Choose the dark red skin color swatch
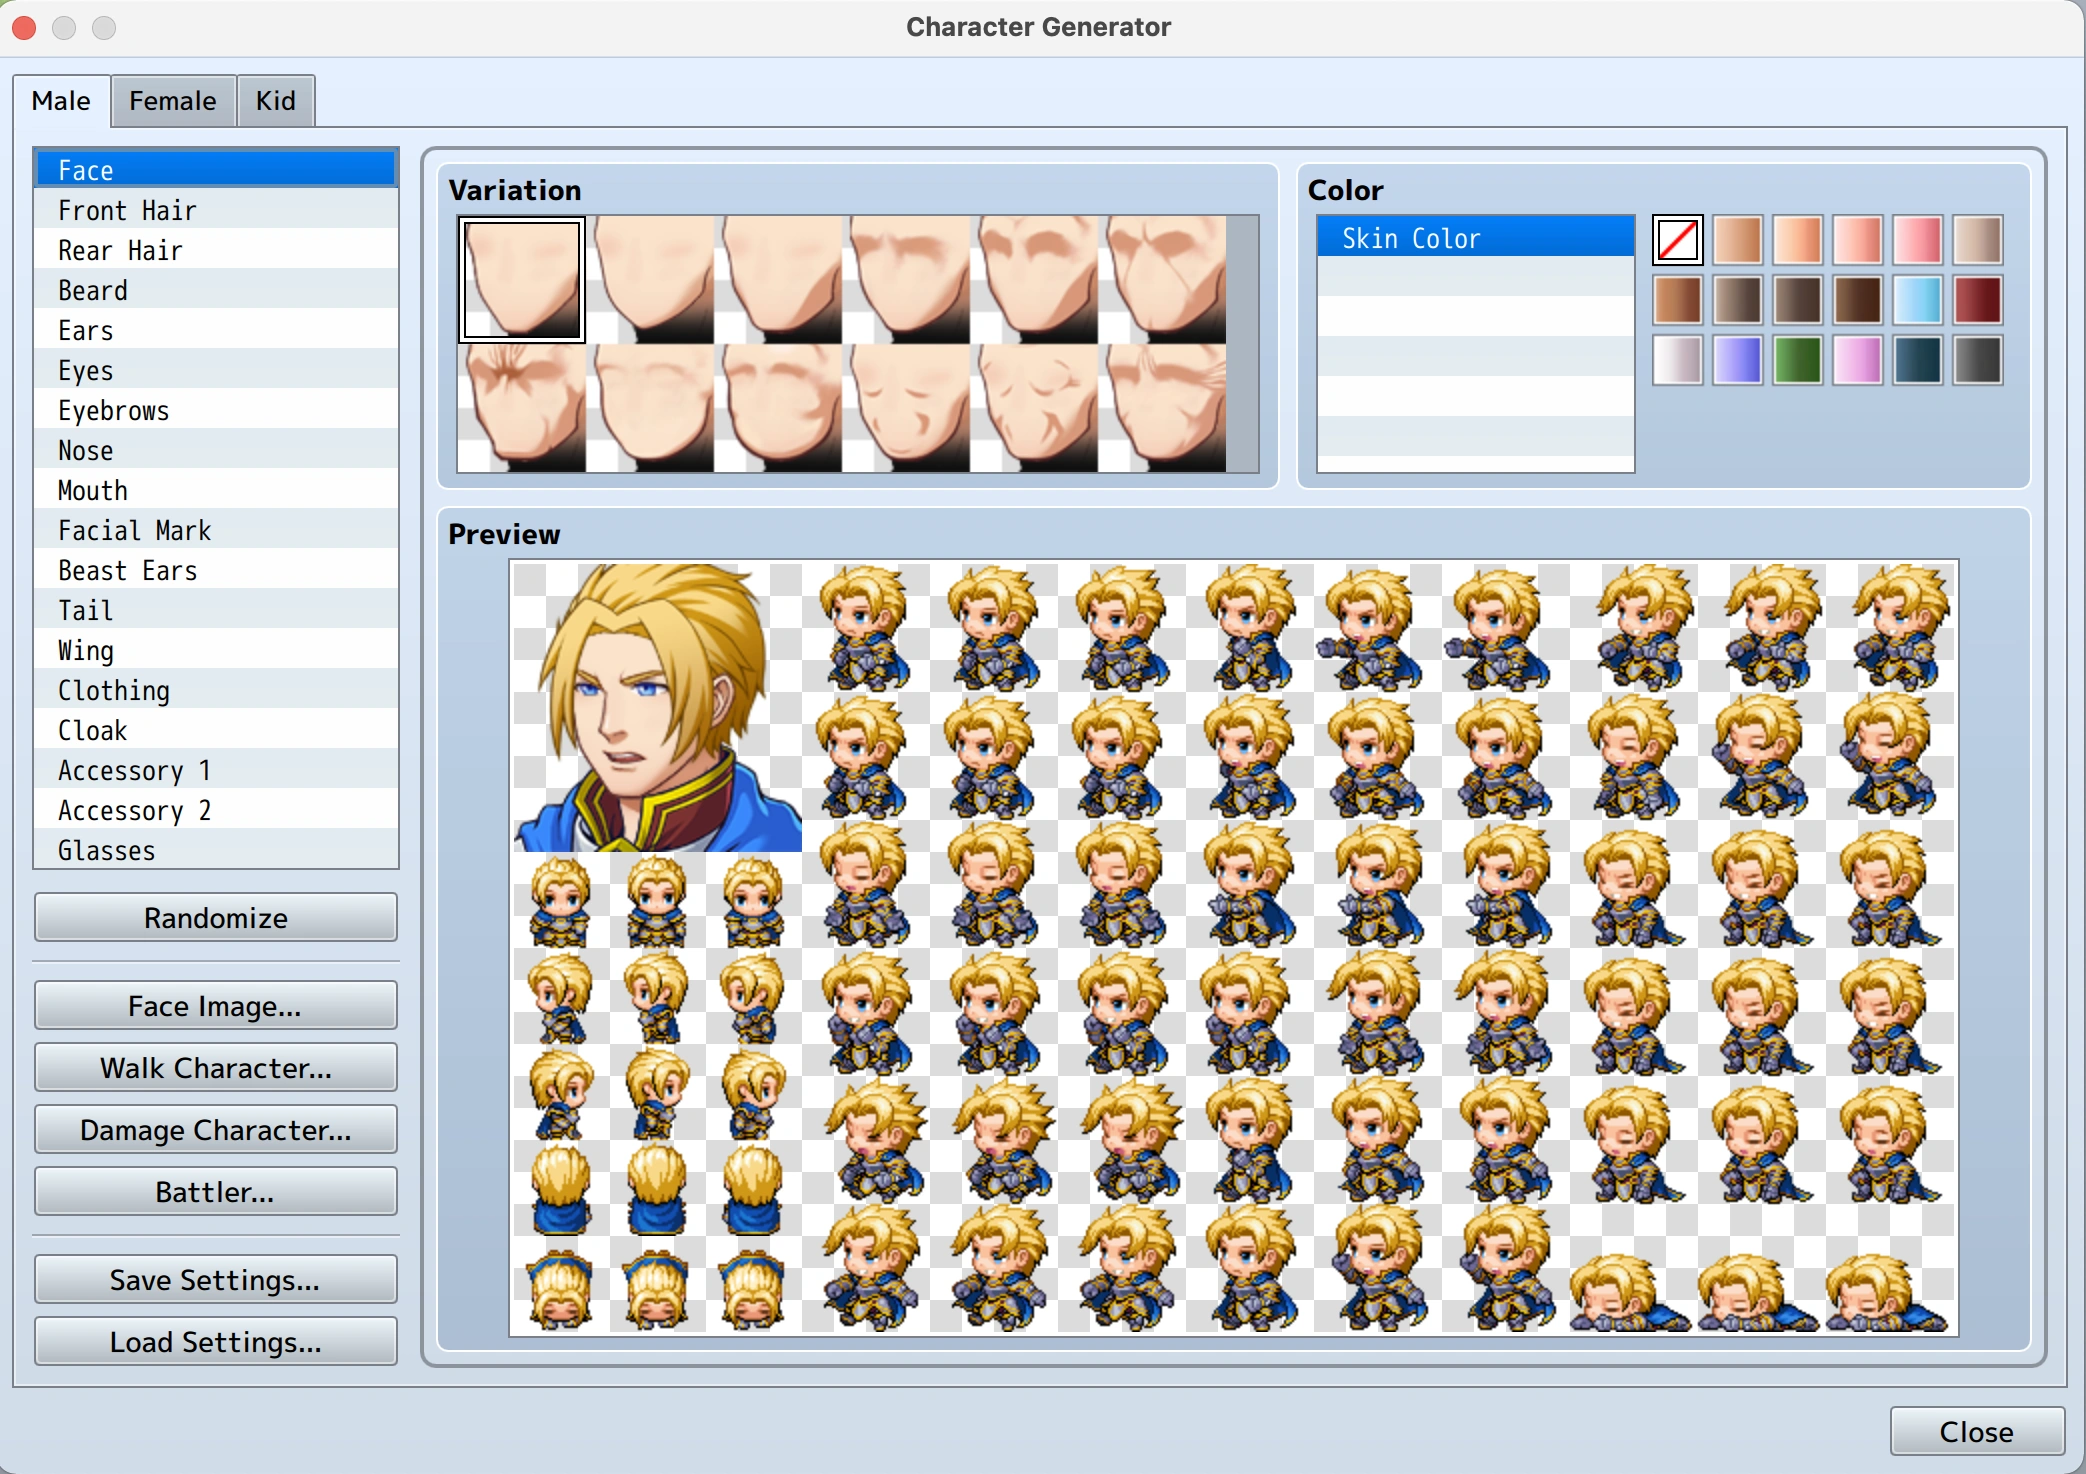The image size is (2086, 1474). (x=1977, y=300)
